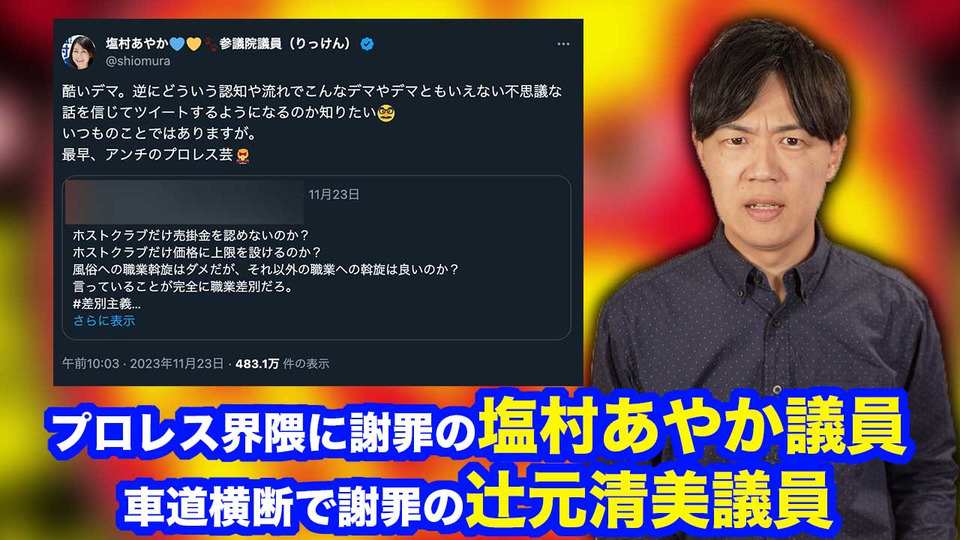Click the timestamp 午前10:03 · 2023年11月23日
The height and width of the screenshot is (540, 960).
click(143, 364)
